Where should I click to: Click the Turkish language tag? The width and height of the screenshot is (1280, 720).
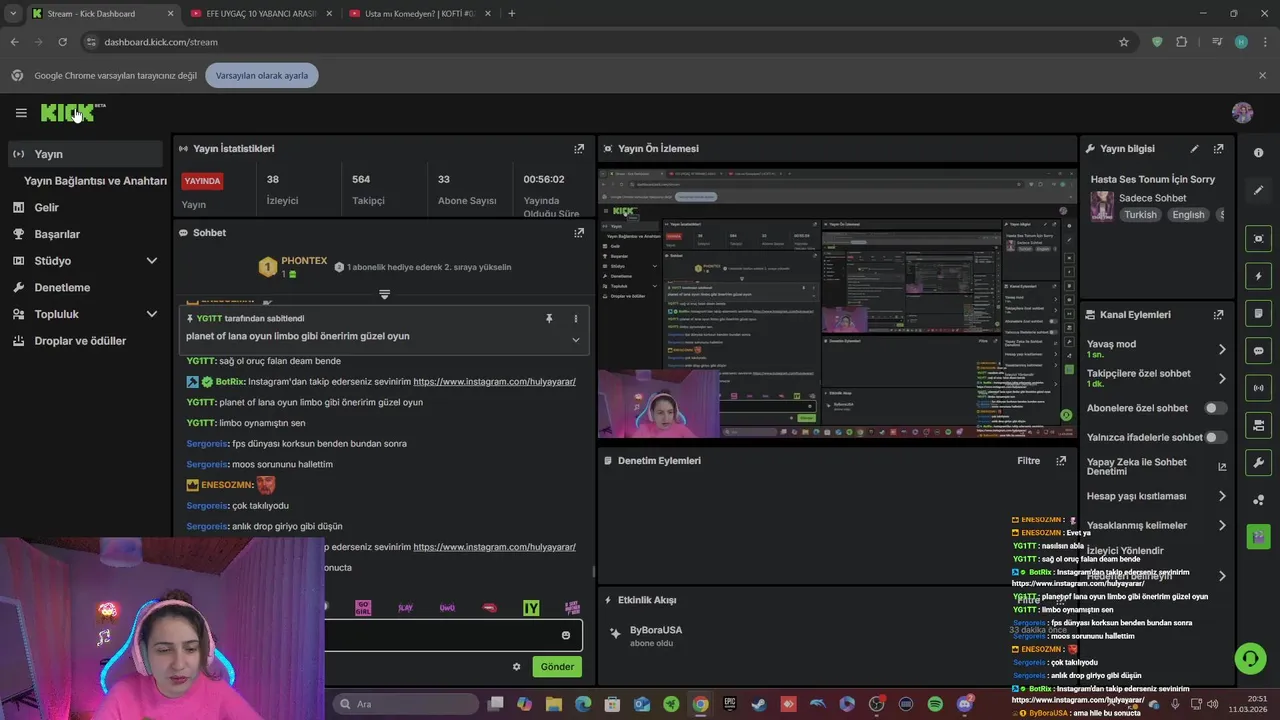pos(1139,215)
